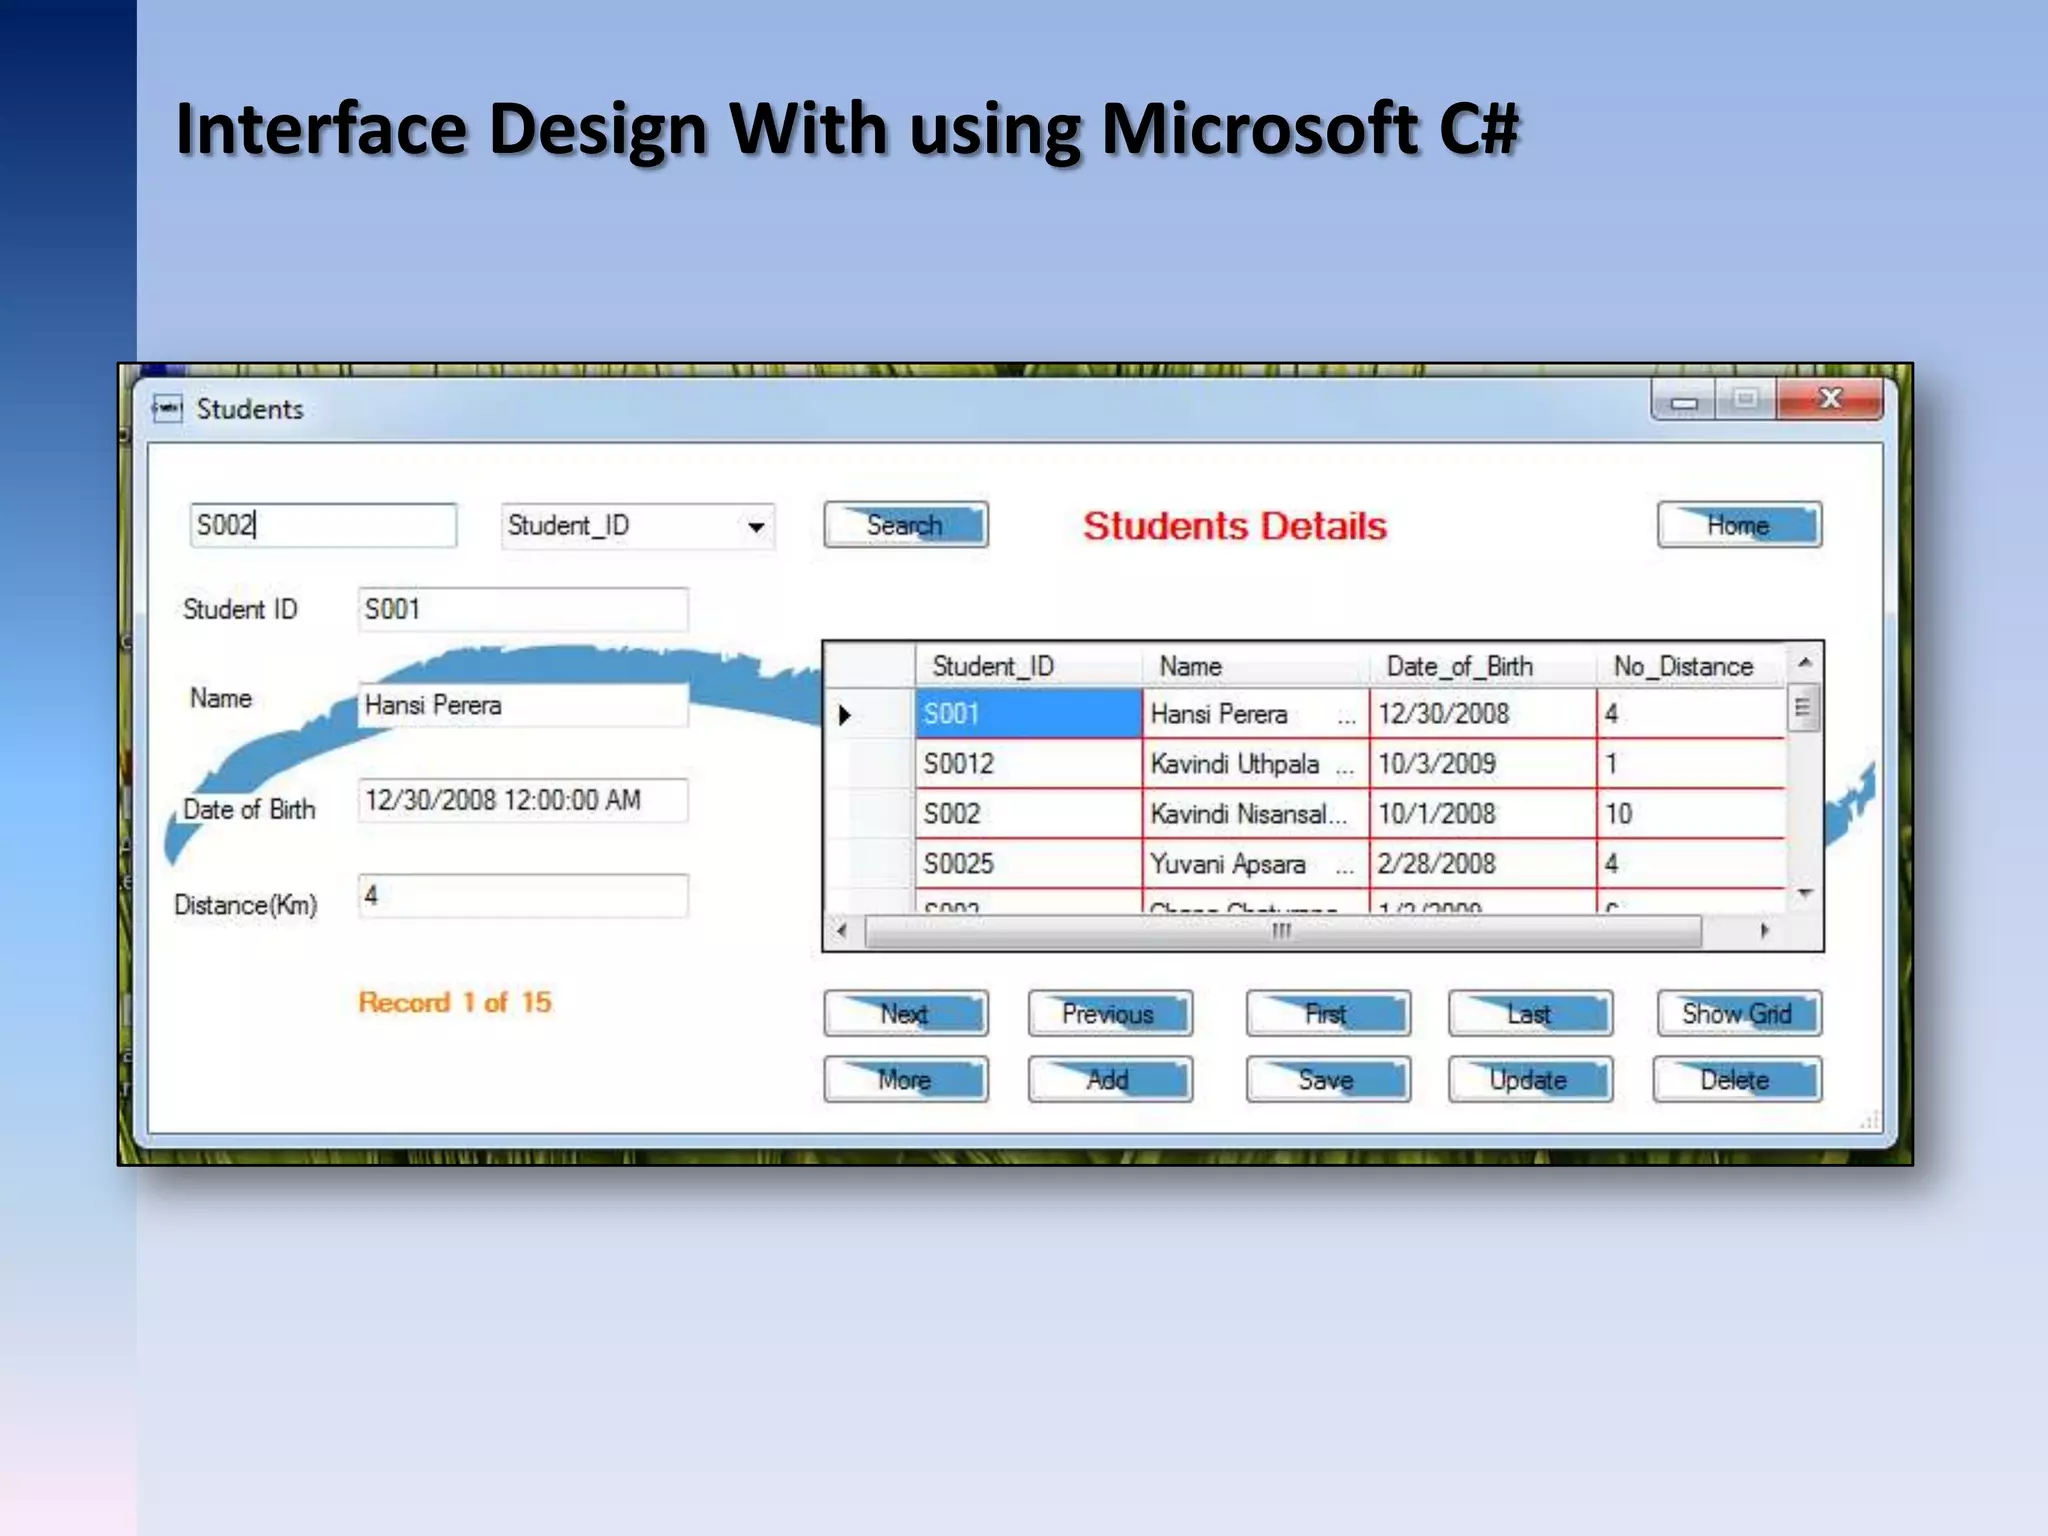The width and height of the screenshot is (2048, 1536).
Task: Click the Show Grid button
Action: pyautogui.click(x=1739, y=1013)
